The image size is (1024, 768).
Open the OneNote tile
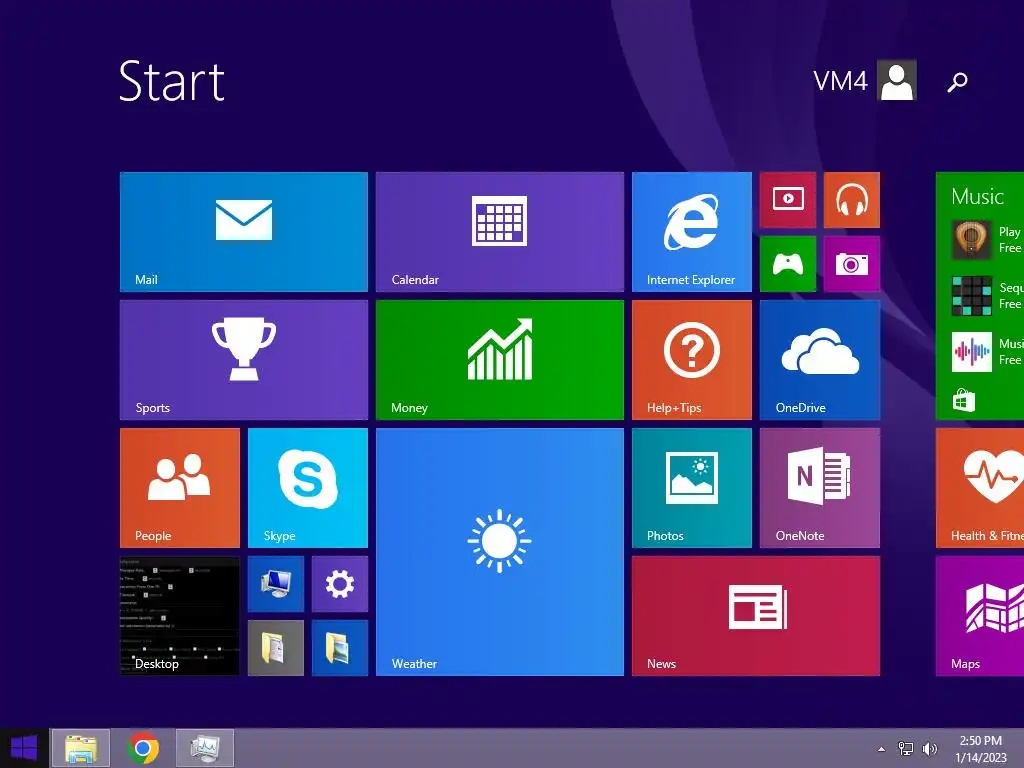[x=820, y=488]
